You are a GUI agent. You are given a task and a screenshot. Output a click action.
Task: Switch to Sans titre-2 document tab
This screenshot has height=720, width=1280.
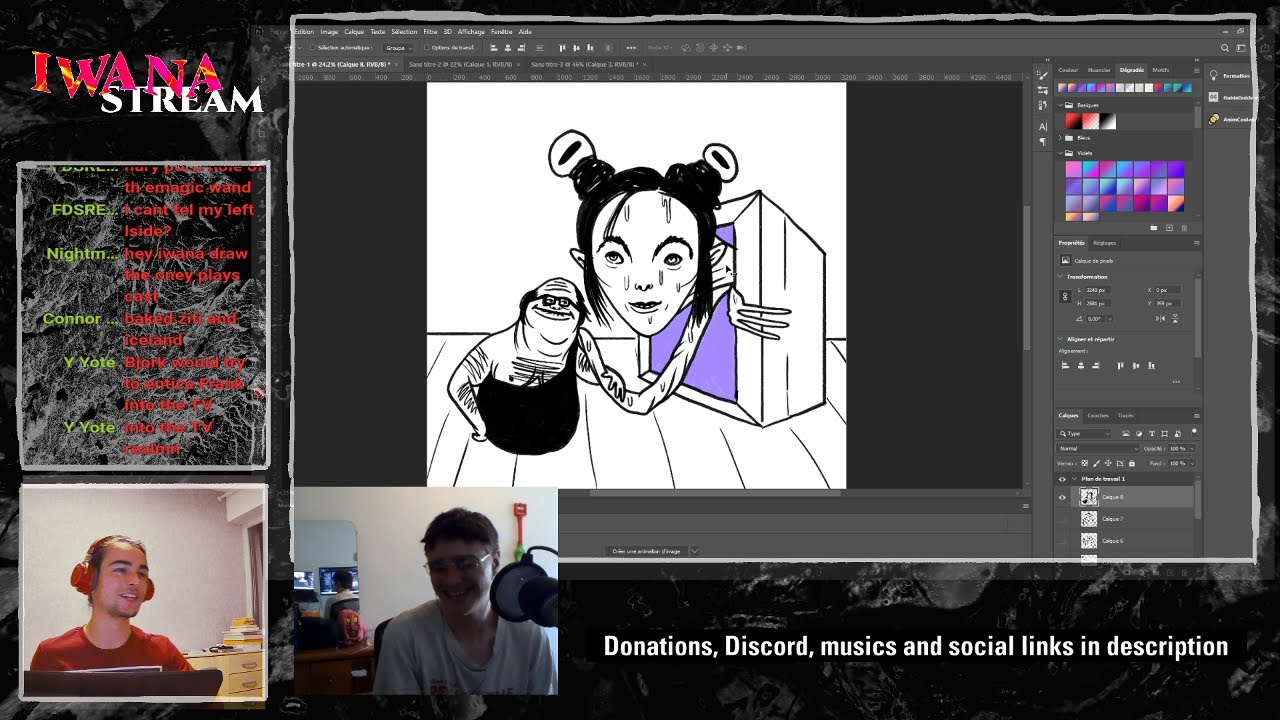point(461,64)
